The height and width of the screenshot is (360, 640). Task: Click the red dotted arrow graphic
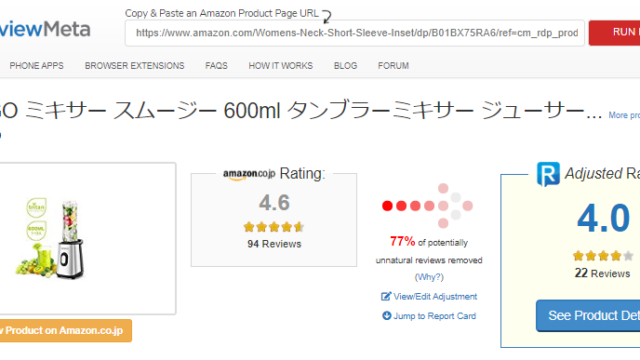(x=427, y=206)
